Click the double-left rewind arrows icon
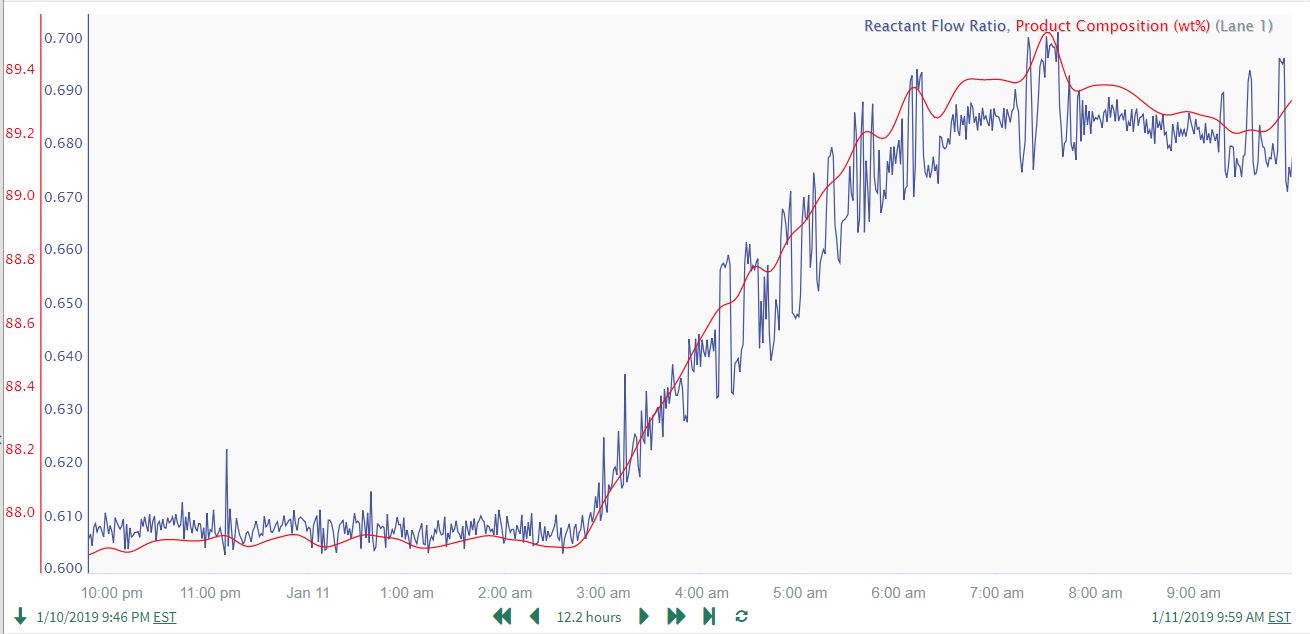Image resolution: width=1310 pixels, height=634 pixels. (502, 616)
